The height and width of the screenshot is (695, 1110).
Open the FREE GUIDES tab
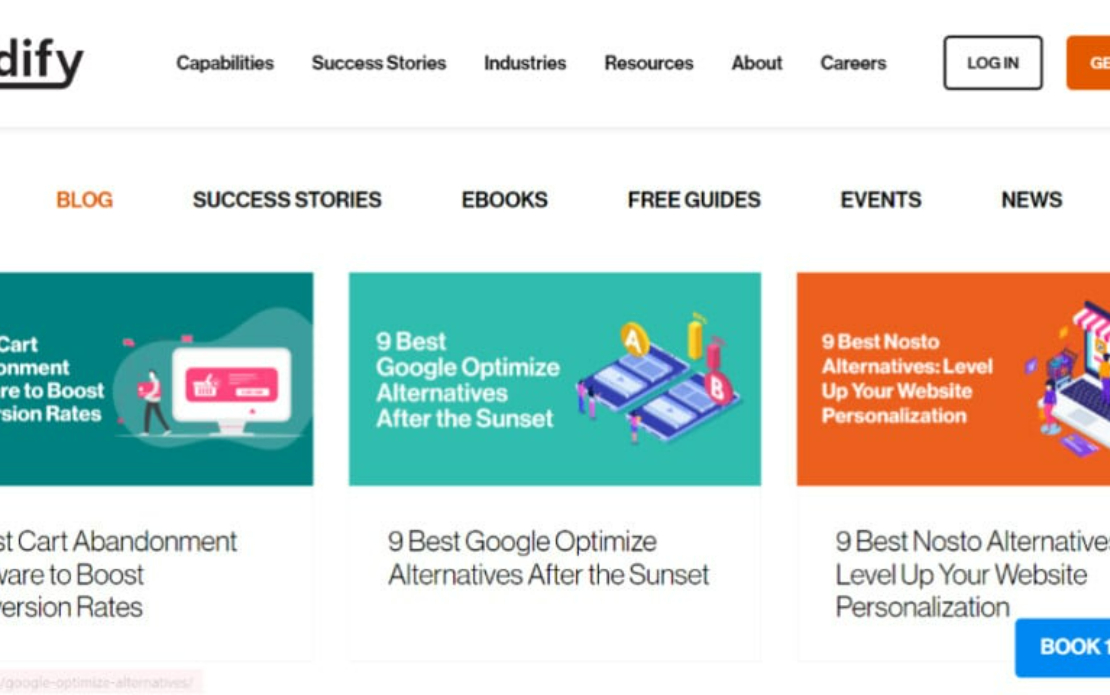click(x=694, y=200)
